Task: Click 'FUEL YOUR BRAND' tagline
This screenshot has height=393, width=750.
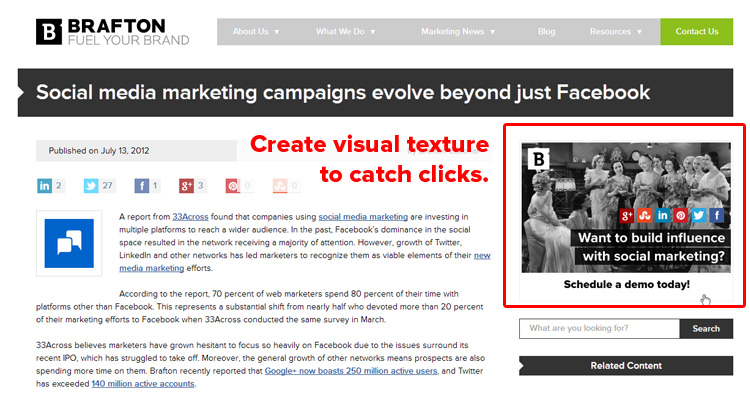Action: click(x=129, y=40)
